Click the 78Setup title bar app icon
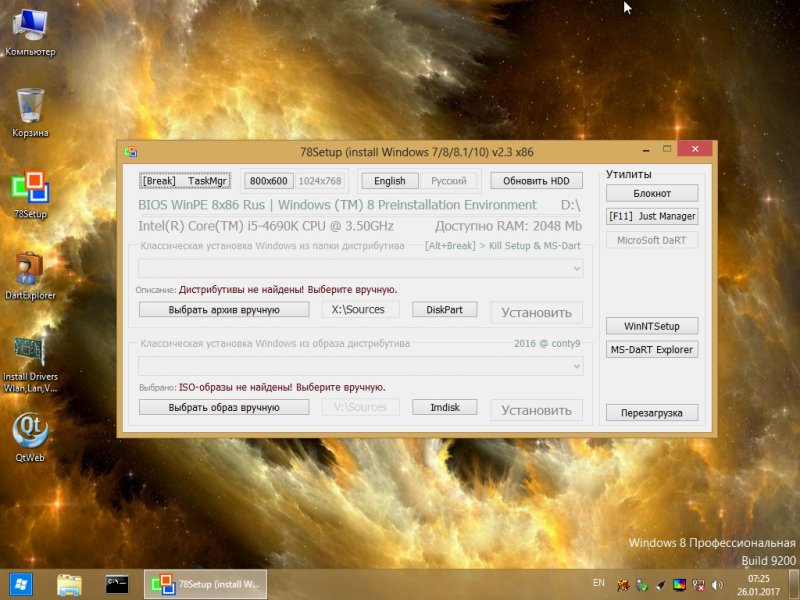Viewport: 800px width, 600px height. (131, 152)
